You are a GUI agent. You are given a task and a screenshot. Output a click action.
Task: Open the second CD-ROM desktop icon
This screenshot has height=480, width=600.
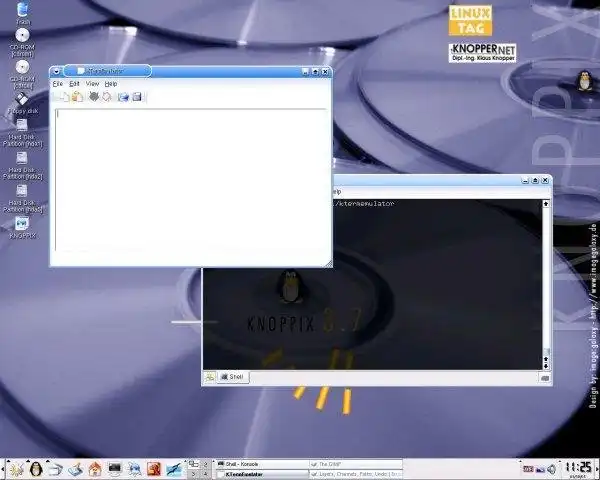22,74
